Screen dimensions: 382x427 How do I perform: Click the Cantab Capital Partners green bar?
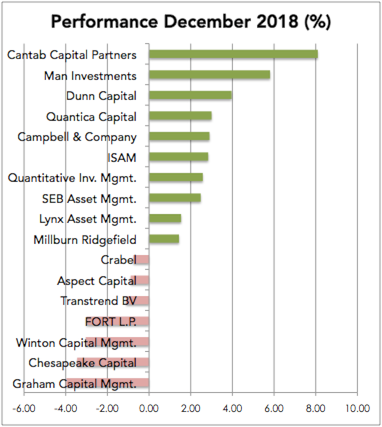tap(233, 54)
